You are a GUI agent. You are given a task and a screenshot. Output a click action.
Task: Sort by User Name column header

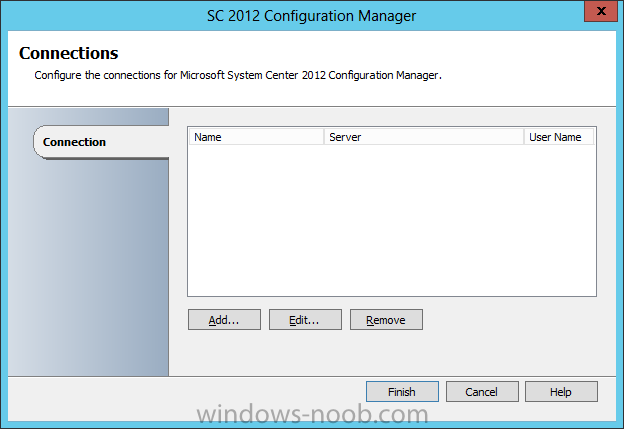[x=559, y=137]
